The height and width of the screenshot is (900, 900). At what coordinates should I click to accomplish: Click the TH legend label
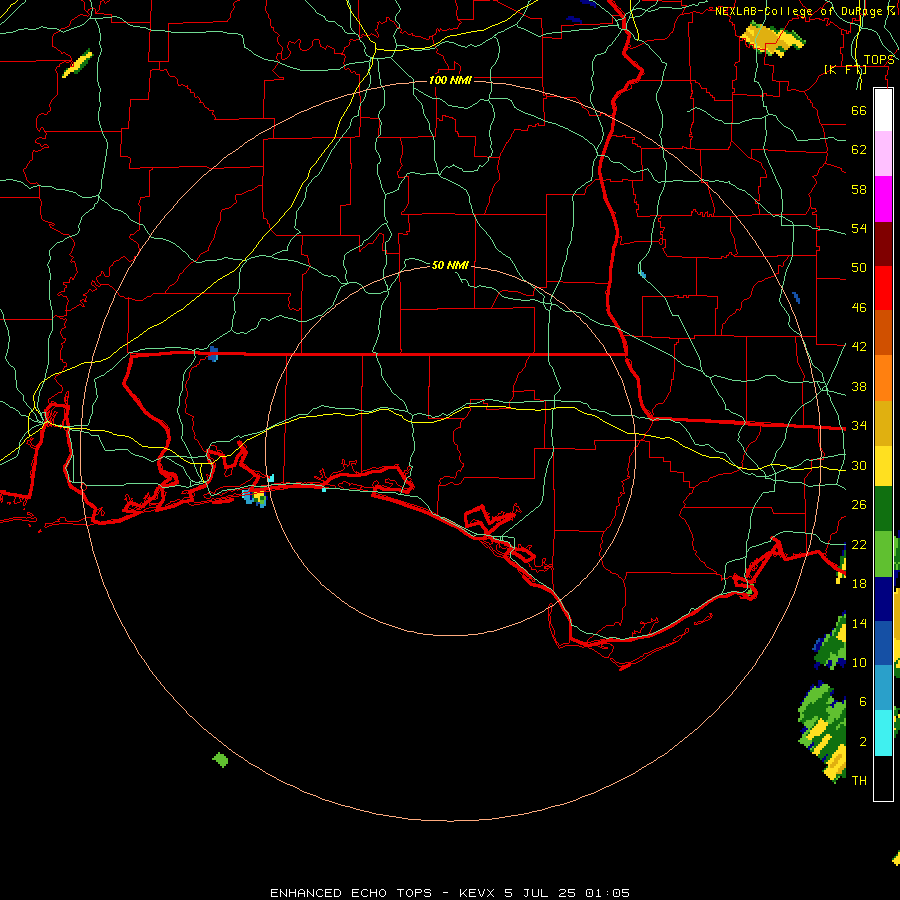click(x=859, y=781)
